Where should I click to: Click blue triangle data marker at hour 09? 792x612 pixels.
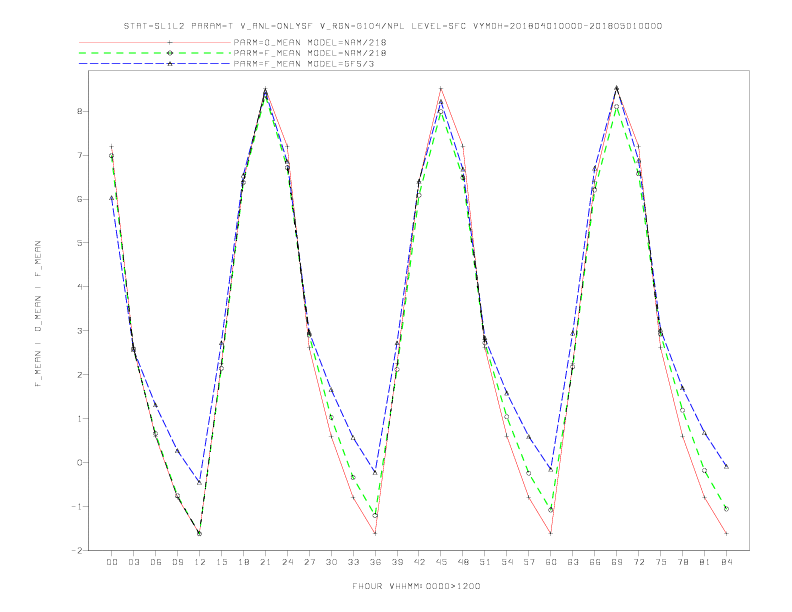(x=177, y=451)
